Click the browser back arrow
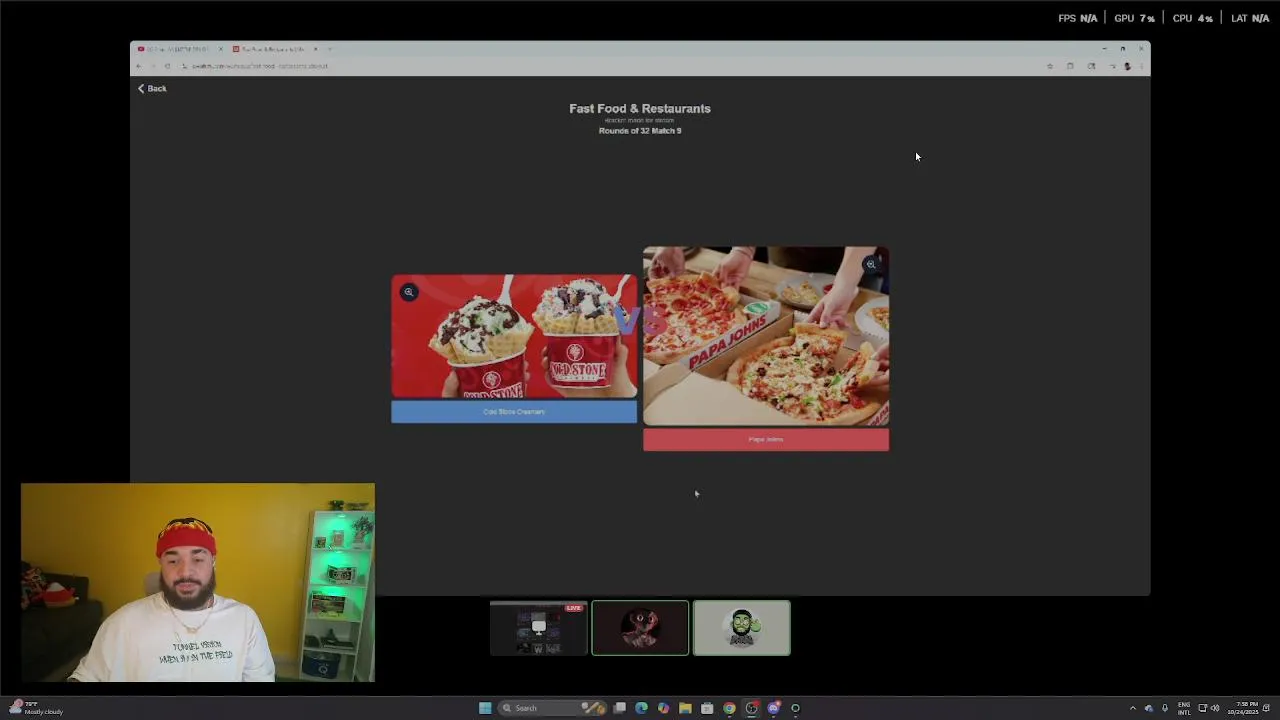 point(139,66)
